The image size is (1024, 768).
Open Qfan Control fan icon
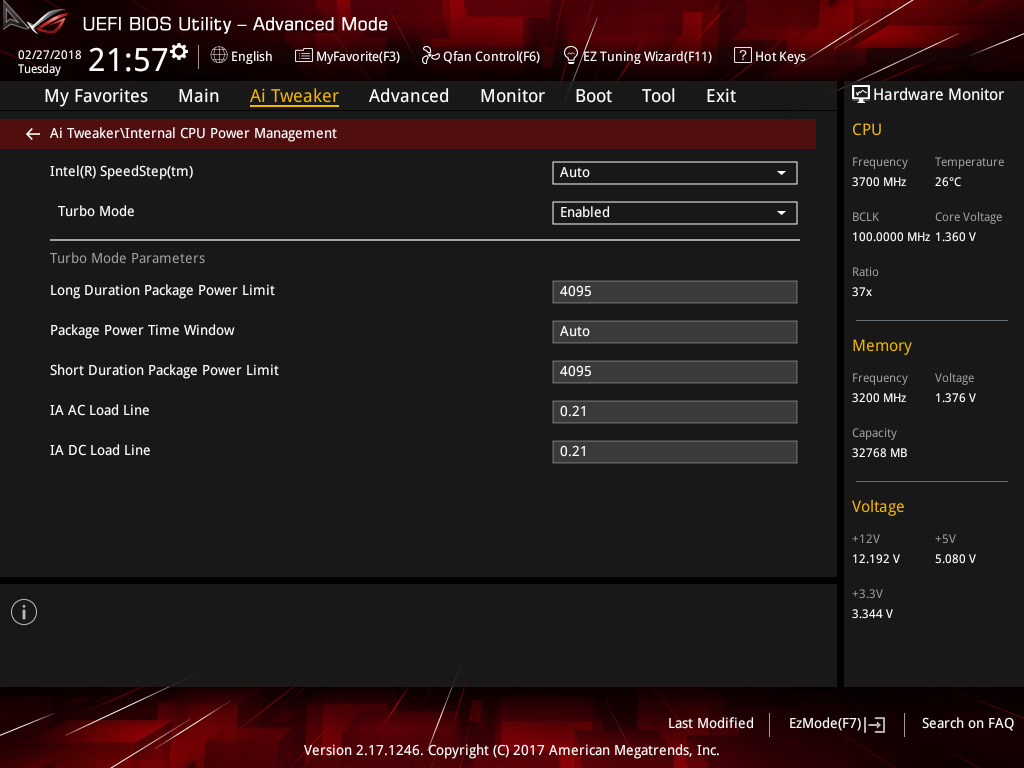tap(430, 56)
